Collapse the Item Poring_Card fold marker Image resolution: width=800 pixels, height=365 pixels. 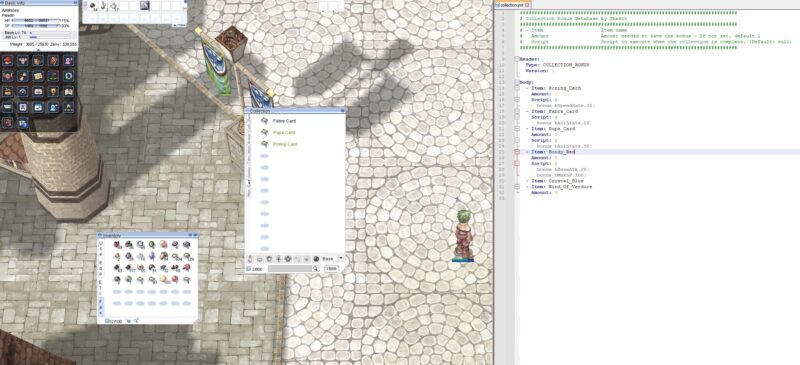516,88
